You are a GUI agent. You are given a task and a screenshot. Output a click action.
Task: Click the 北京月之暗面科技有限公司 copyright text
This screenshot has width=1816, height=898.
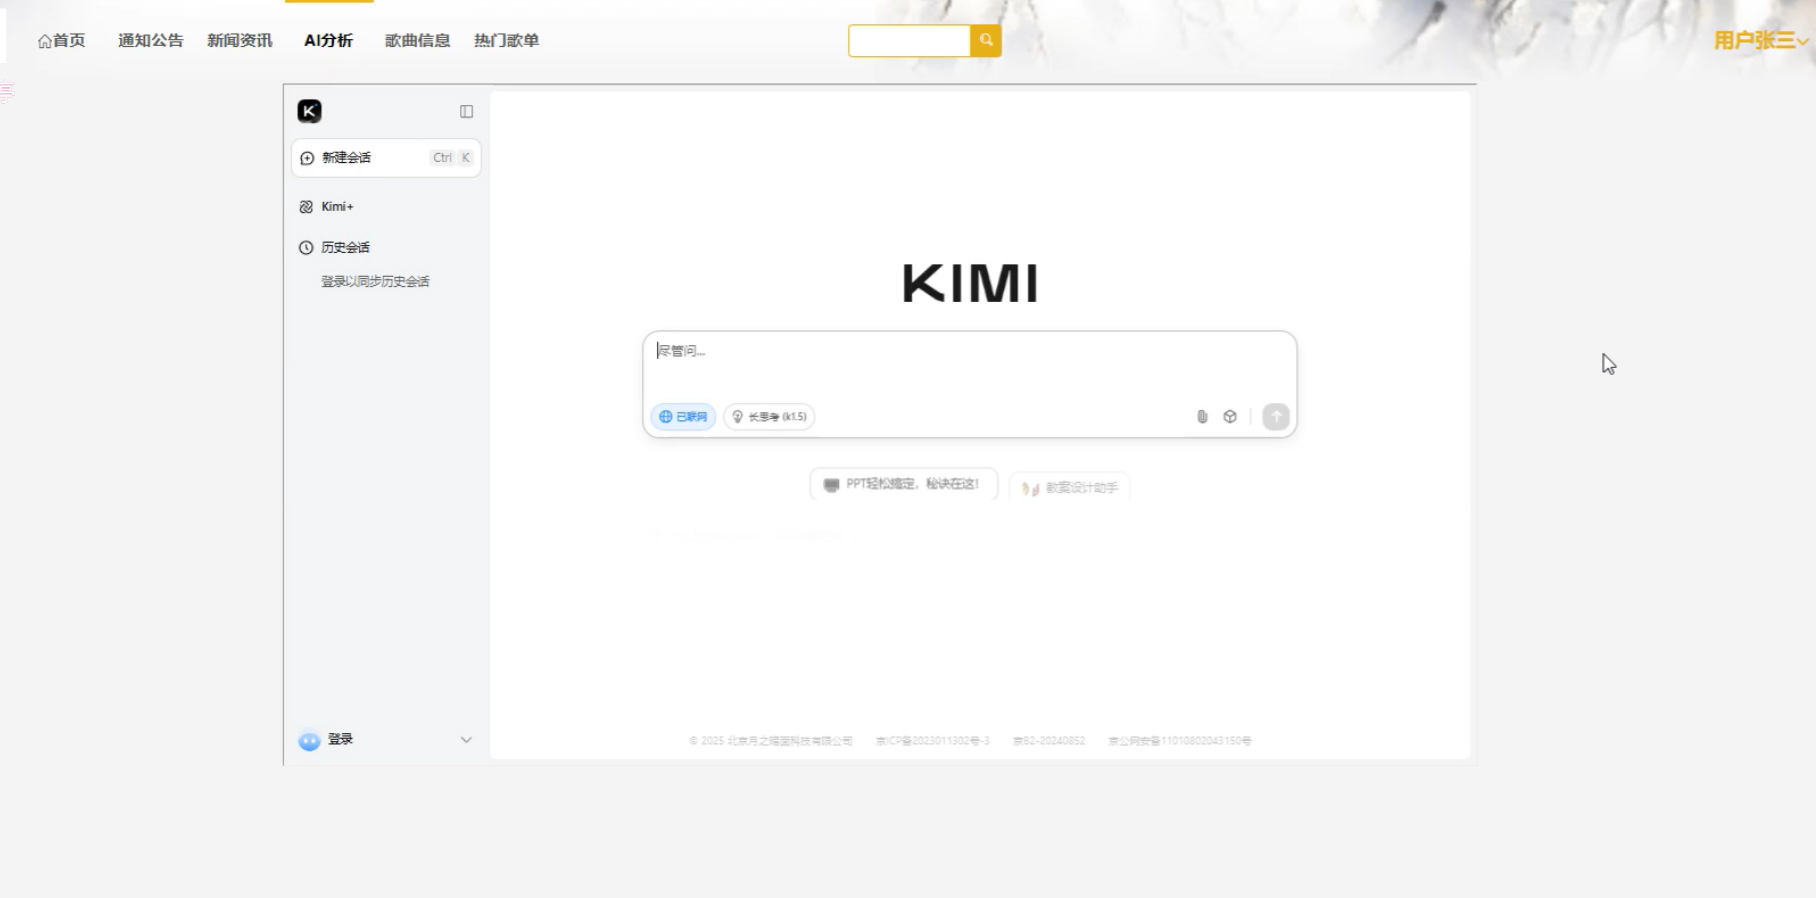point(771,741)
